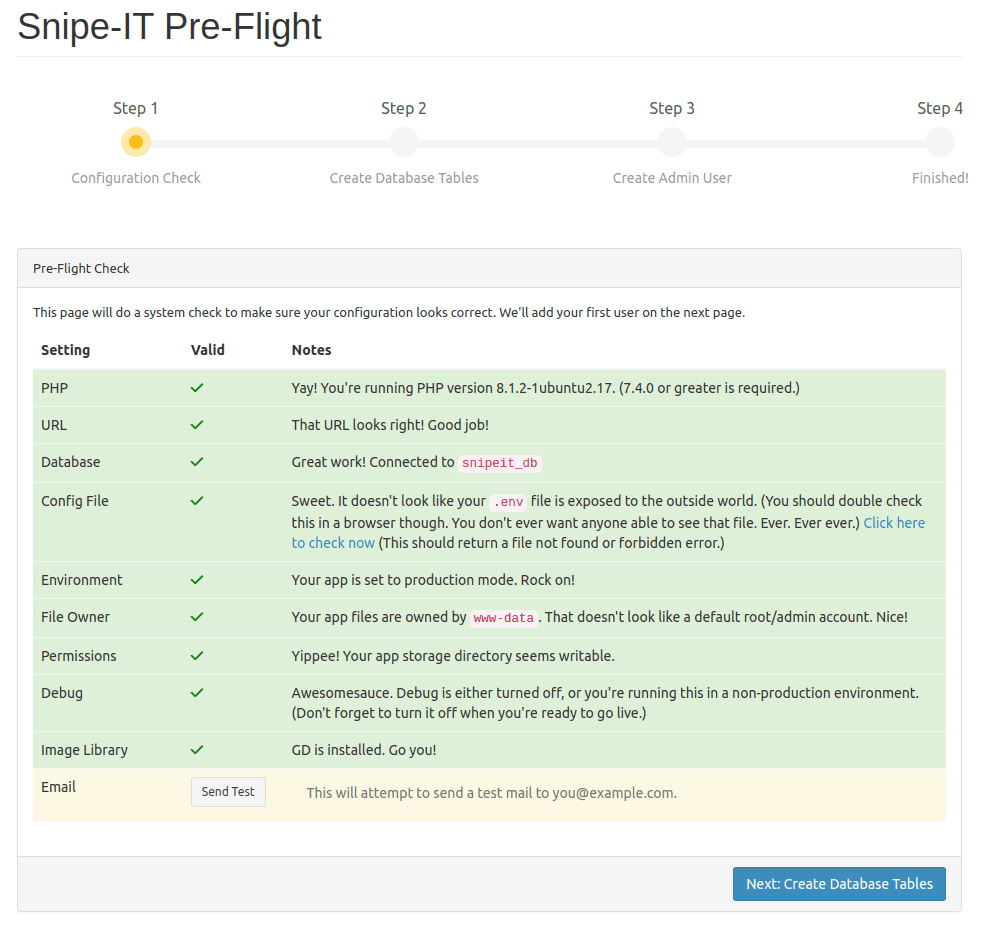This screenshot has height=945, width=981.
Task: Click the green checkmark beside URL
Action: (197, 424)
